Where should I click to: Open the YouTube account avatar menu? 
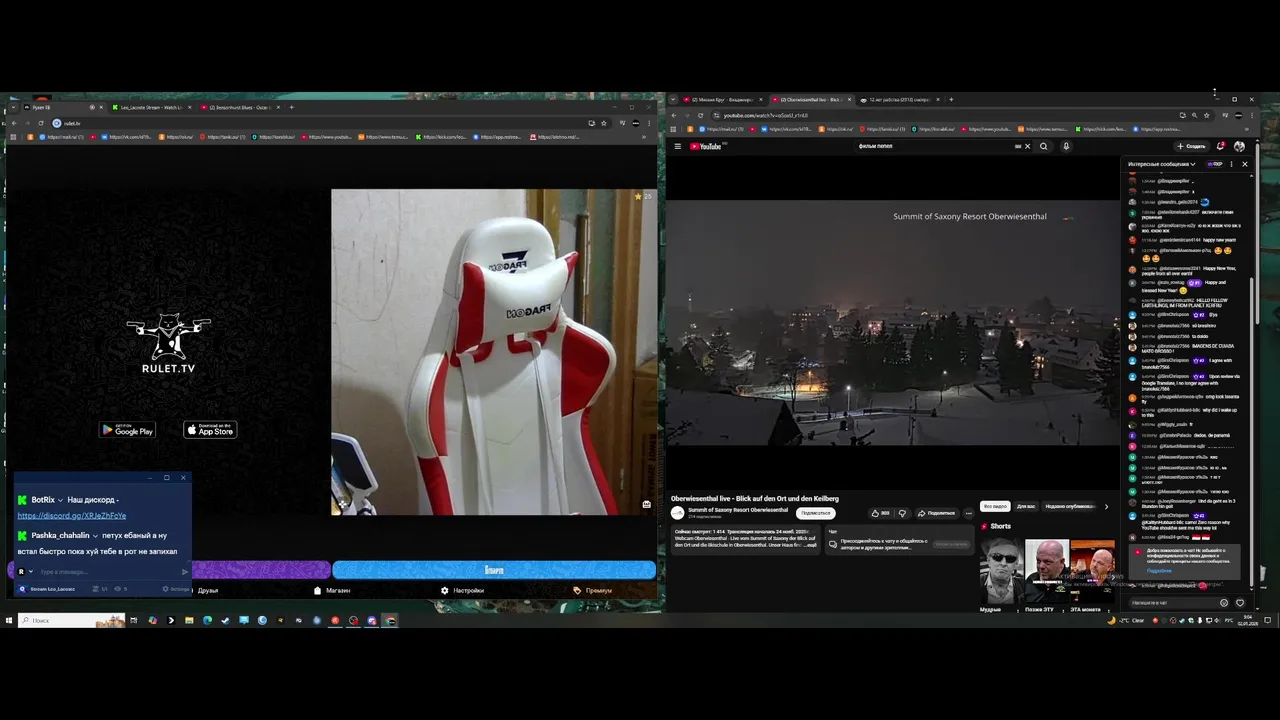point(1239,146)
